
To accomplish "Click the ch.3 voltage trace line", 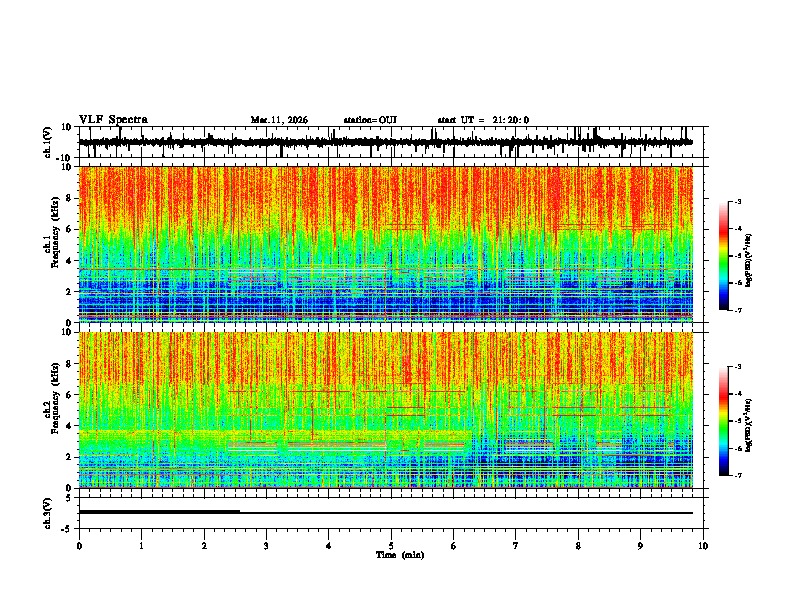I will (385, 513).
